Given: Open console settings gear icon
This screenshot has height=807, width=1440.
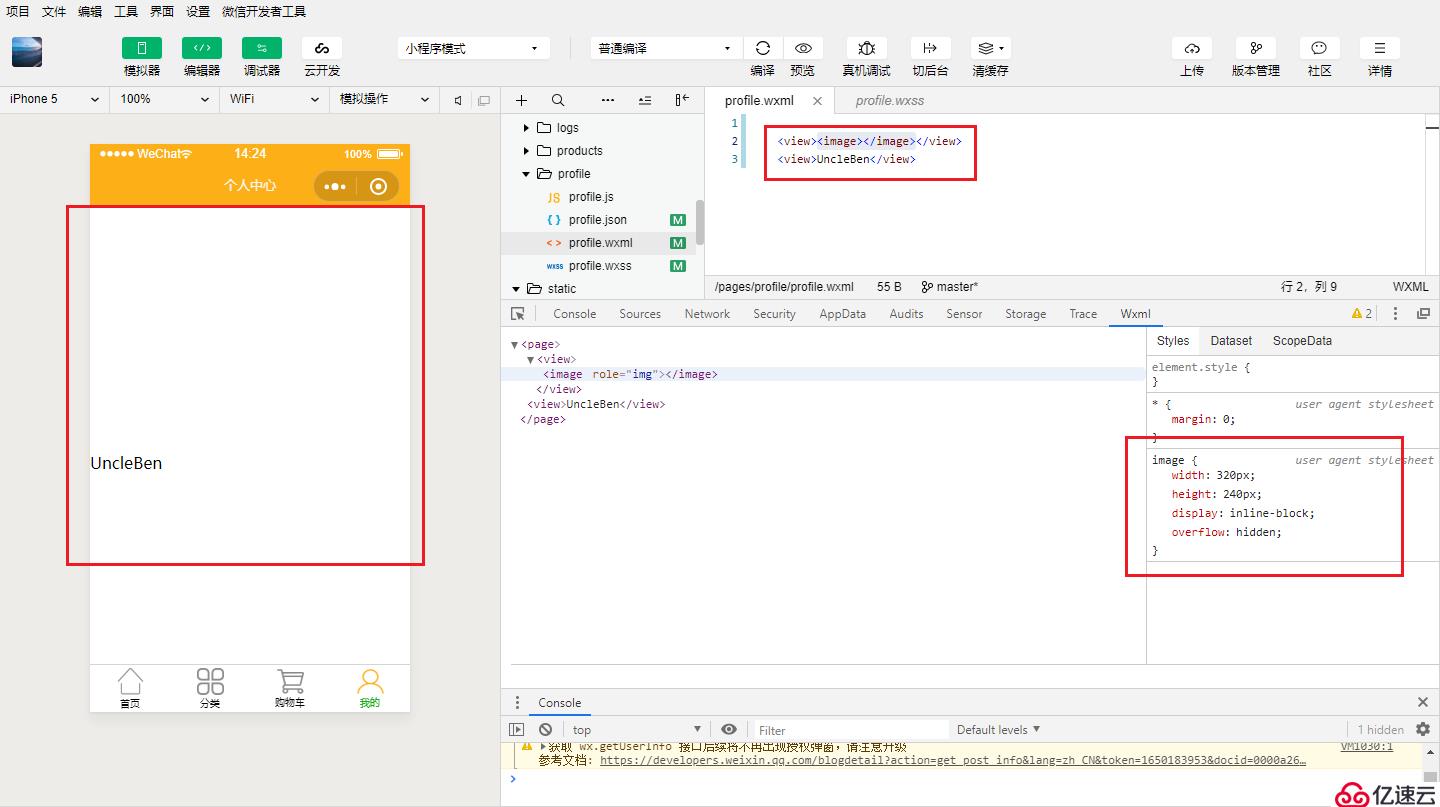Looking at the screenshot, I should (x=1423, y=729).
